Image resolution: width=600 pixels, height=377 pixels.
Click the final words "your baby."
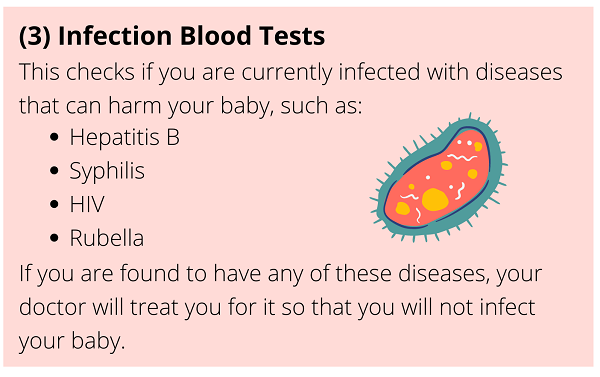point(72,341)
